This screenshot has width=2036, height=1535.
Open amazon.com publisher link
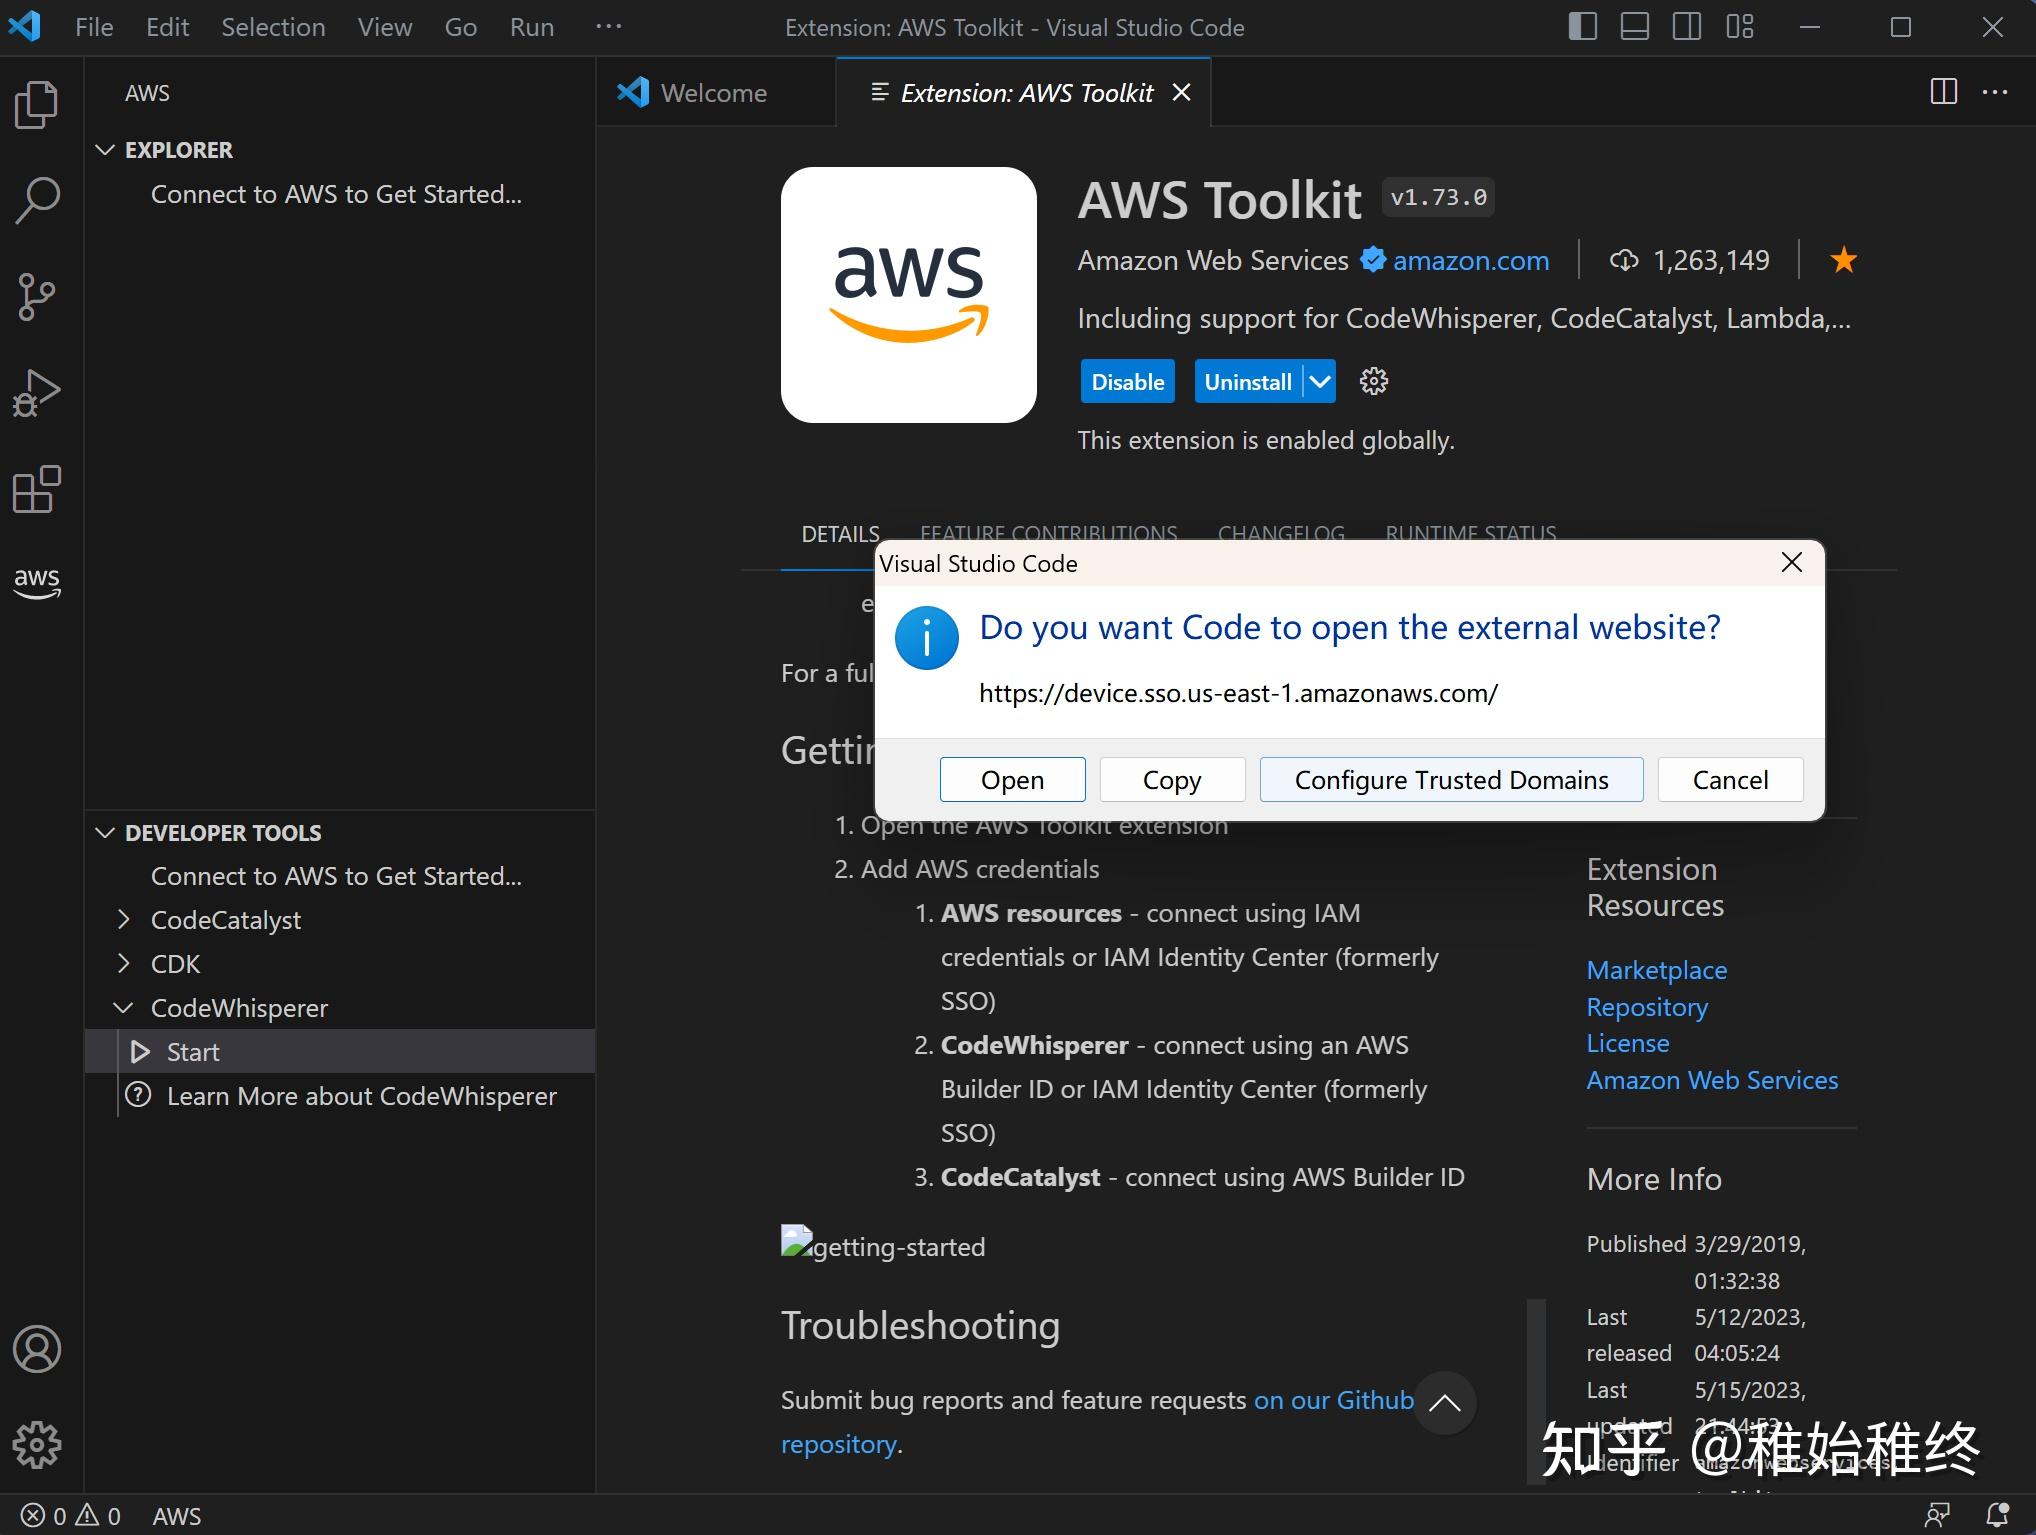coord(1470,261)
